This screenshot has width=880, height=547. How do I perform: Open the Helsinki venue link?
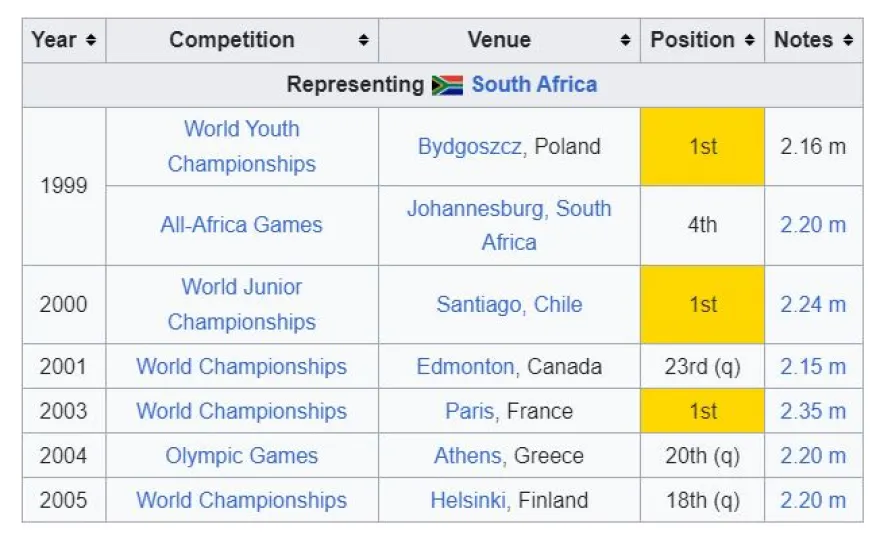coord(467,500)
